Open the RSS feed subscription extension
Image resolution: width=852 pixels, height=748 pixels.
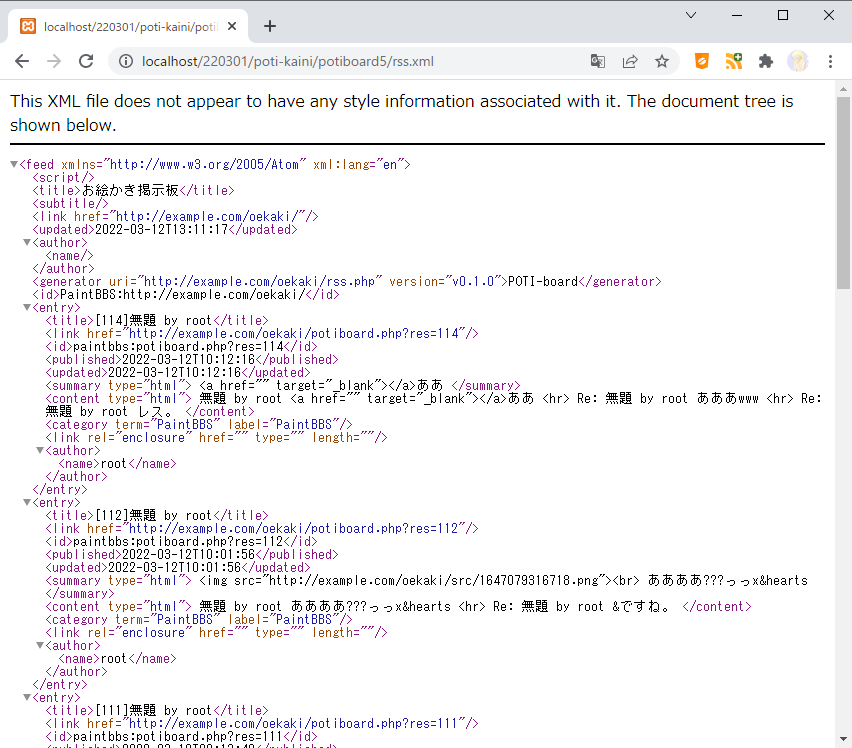click(734, 61)
